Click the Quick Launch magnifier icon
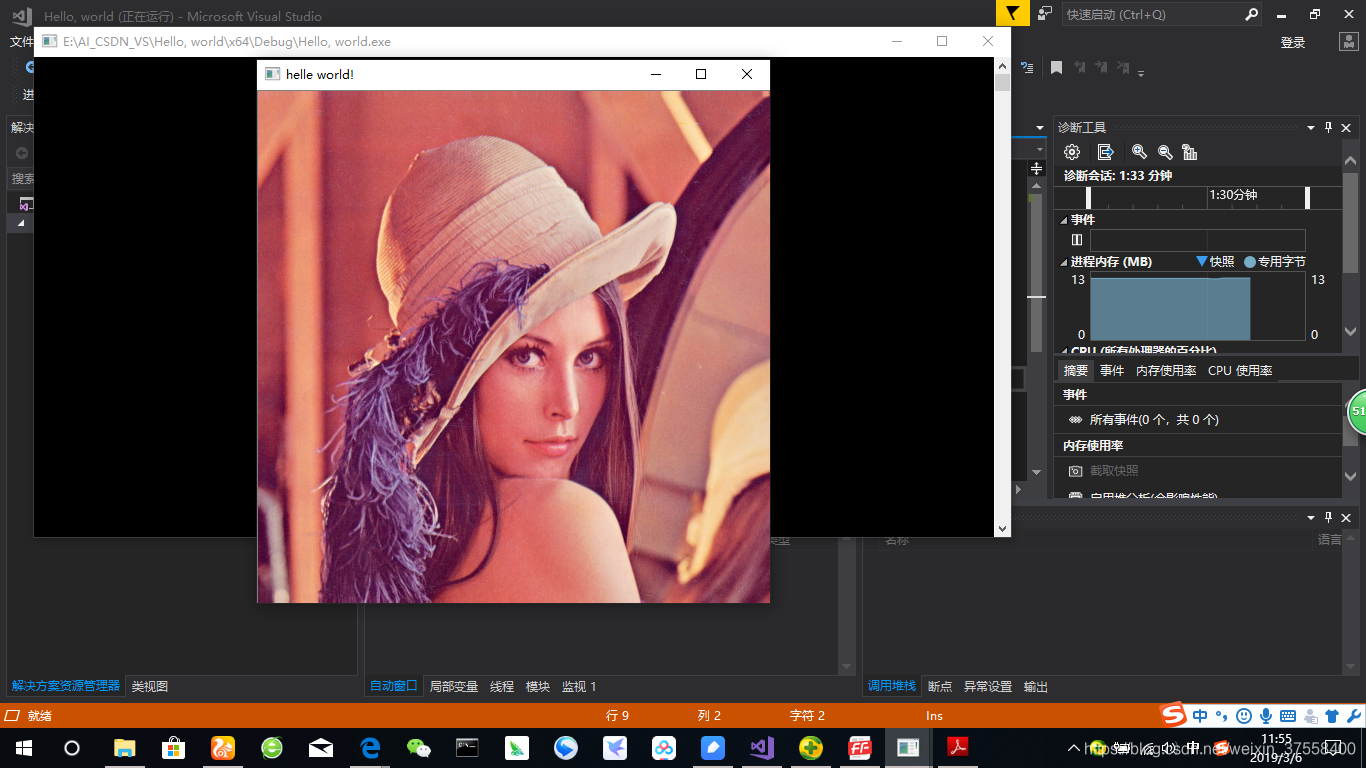The width and height of the screenshot is (1366, 768). [1251, 14]
